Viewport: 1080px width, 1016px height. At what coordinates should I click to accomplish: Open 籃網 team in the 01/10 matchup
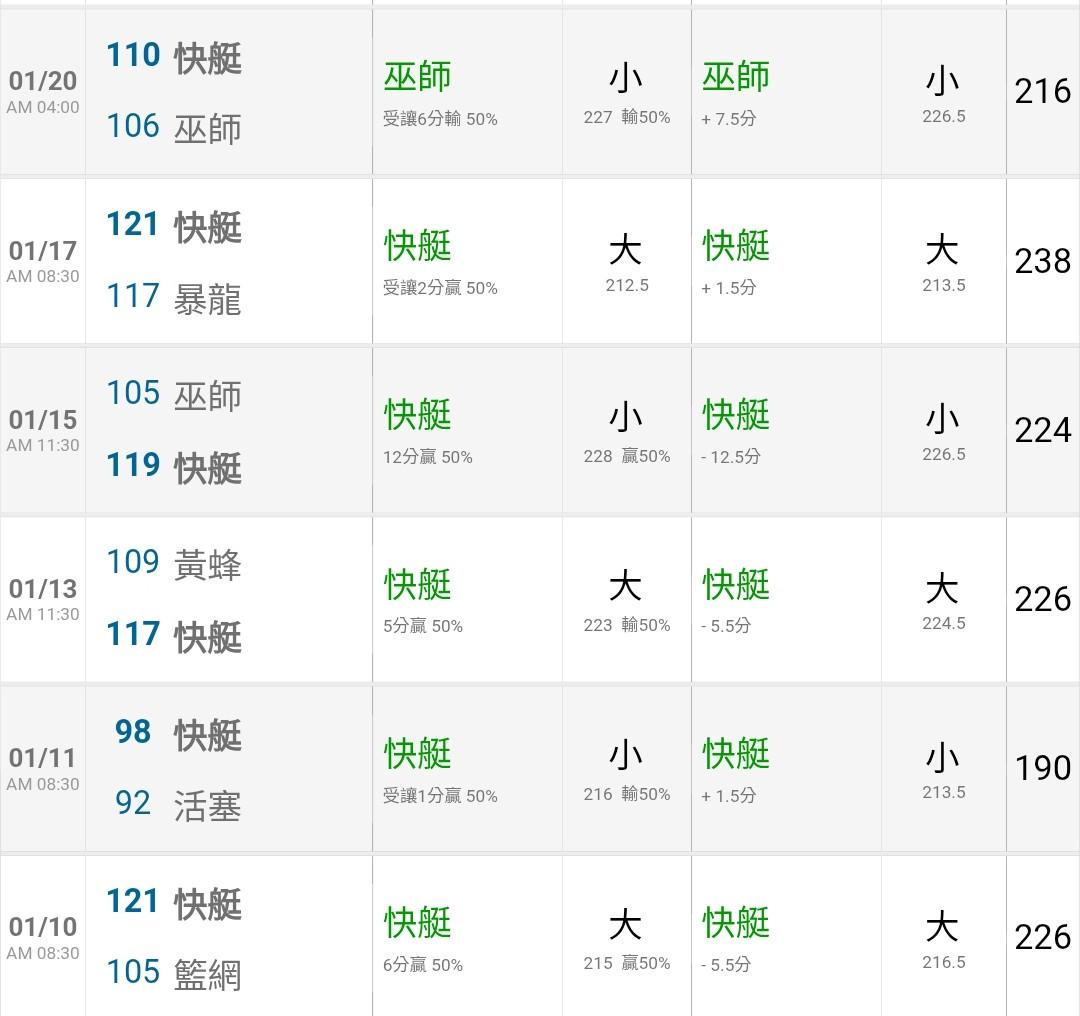click(x=207, y=974)
